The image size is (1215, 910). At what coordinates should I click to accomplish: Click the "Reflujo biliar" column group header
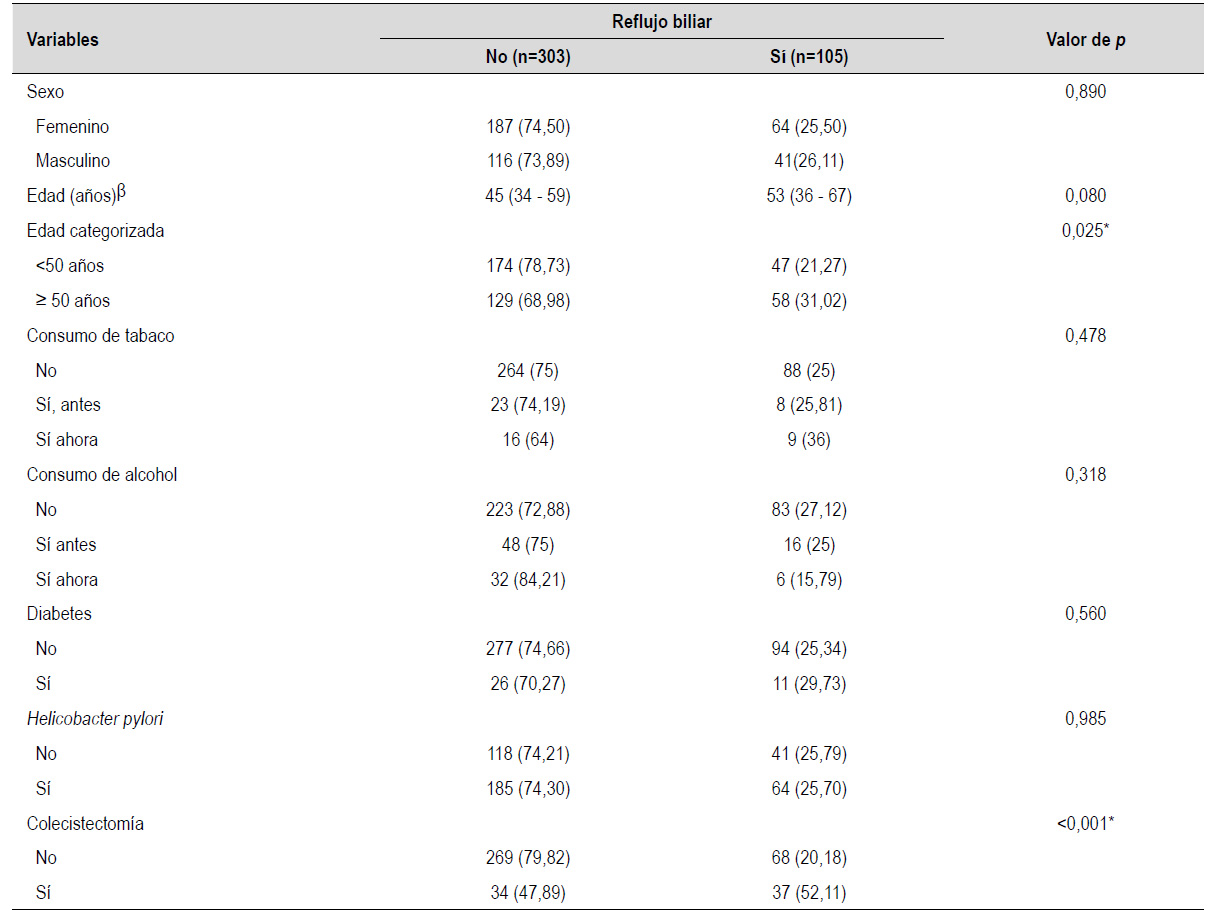(x=661, y=22)
